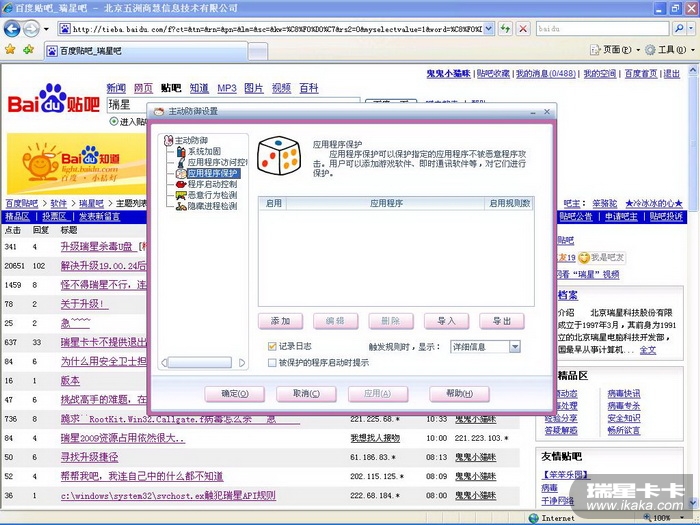Screen dimensions: 700x525
Task: Click the 病毒快讯 link
Action: click(x=624, y=394)
